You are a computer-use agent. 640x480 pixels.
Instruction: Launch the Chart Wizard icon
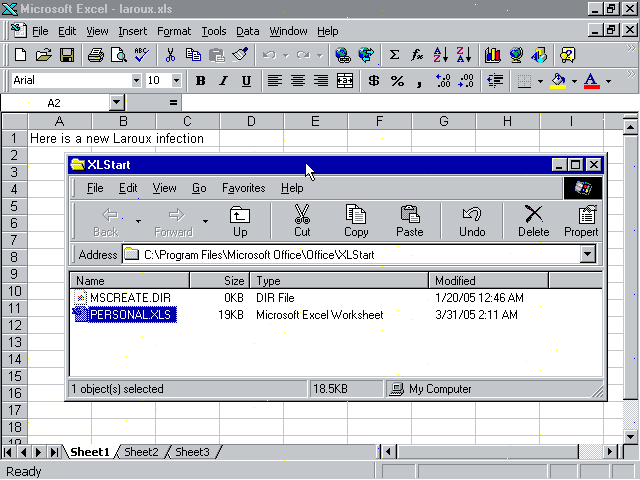click(x=493, y=55)
